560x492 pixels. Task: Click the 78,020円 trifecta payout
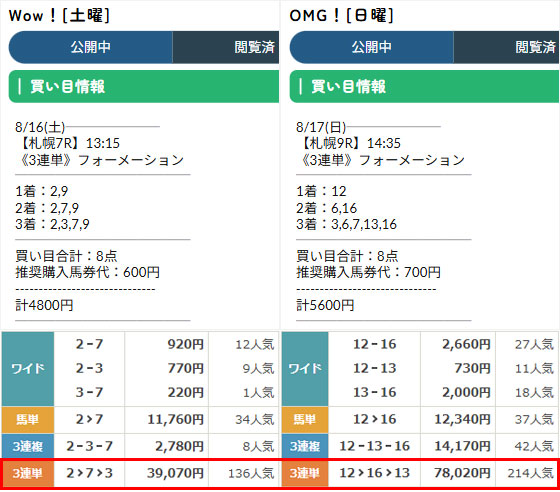point(462,473)
